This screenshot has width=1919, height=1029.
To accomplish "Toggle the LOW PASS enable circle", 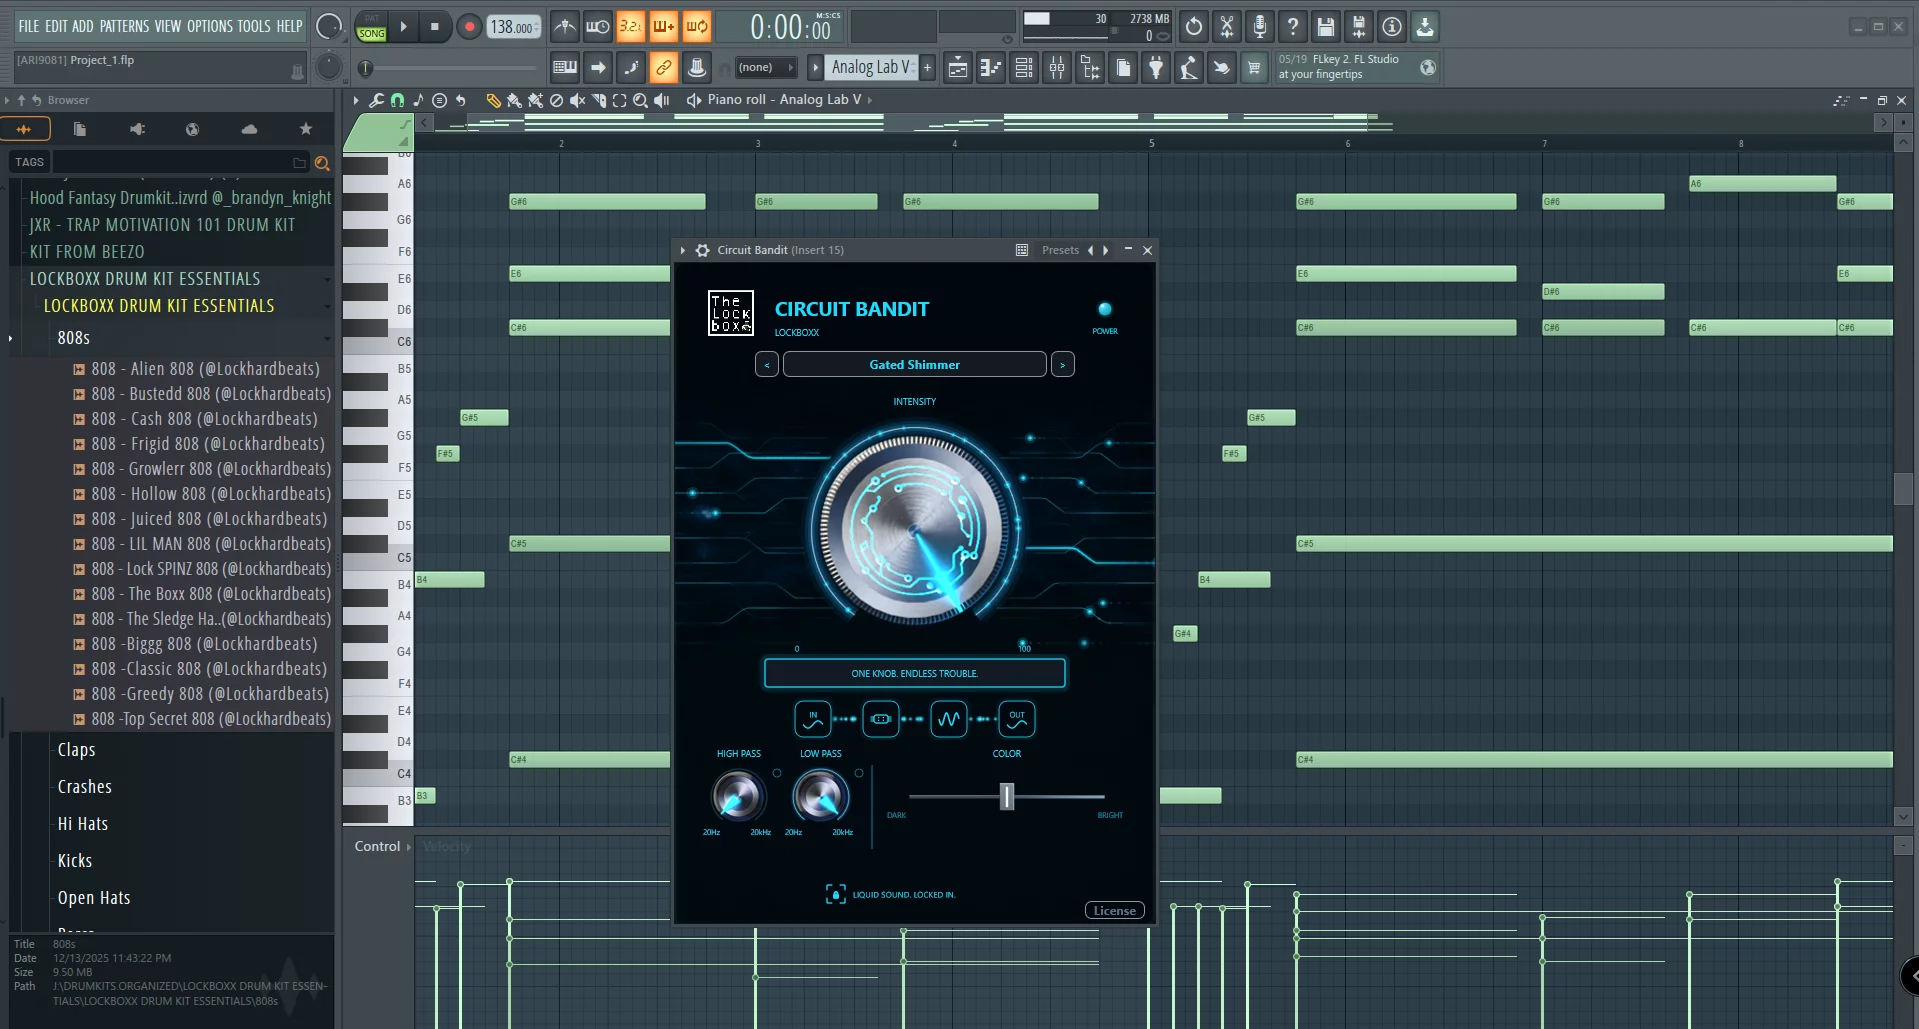I will [x=859, y=773].
